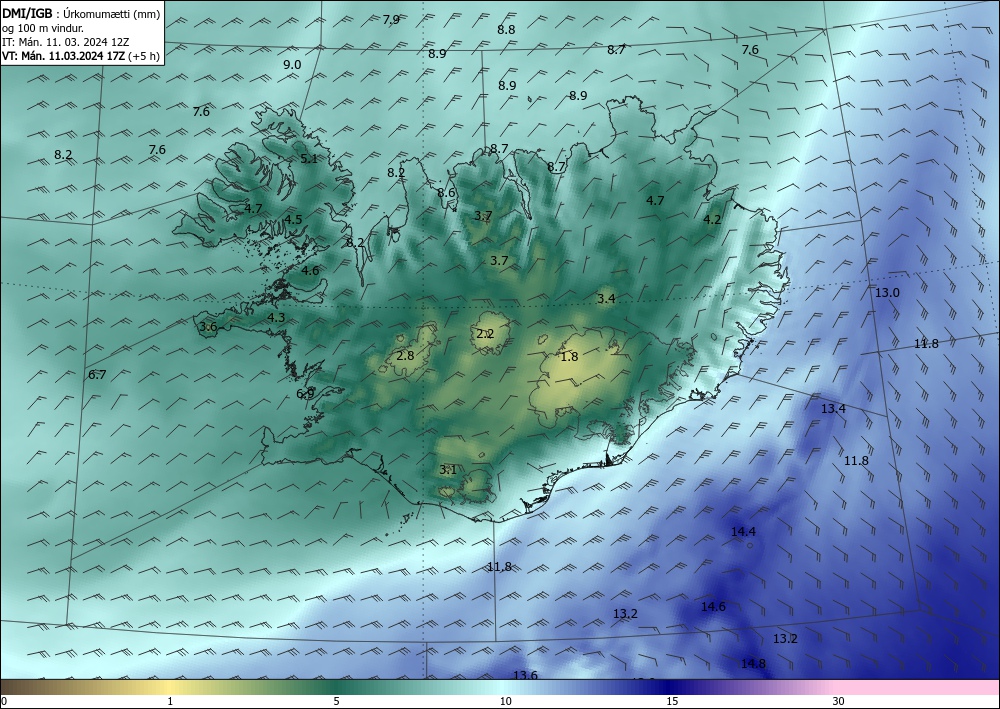Image resolution: width=1000 pixels, height=709 pixels.
Task: Click the '10' tick on the color scale
Action: (x=506, y=702)
